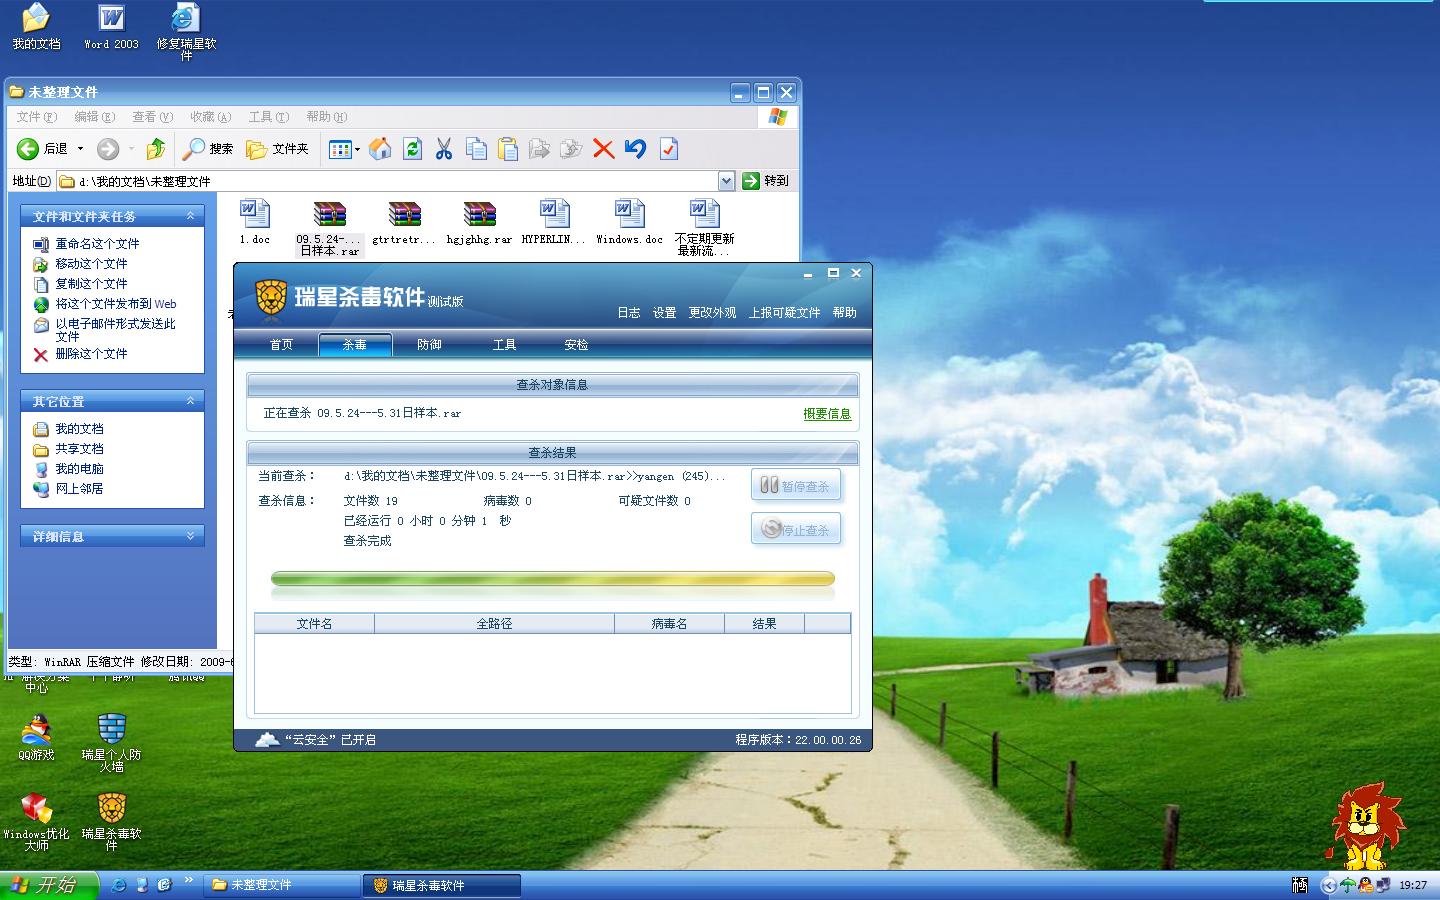1440x900 pixels.
Task: Switch to the 工具 tab in Rising
Action: pyautogui.click(x=504, y=345)
